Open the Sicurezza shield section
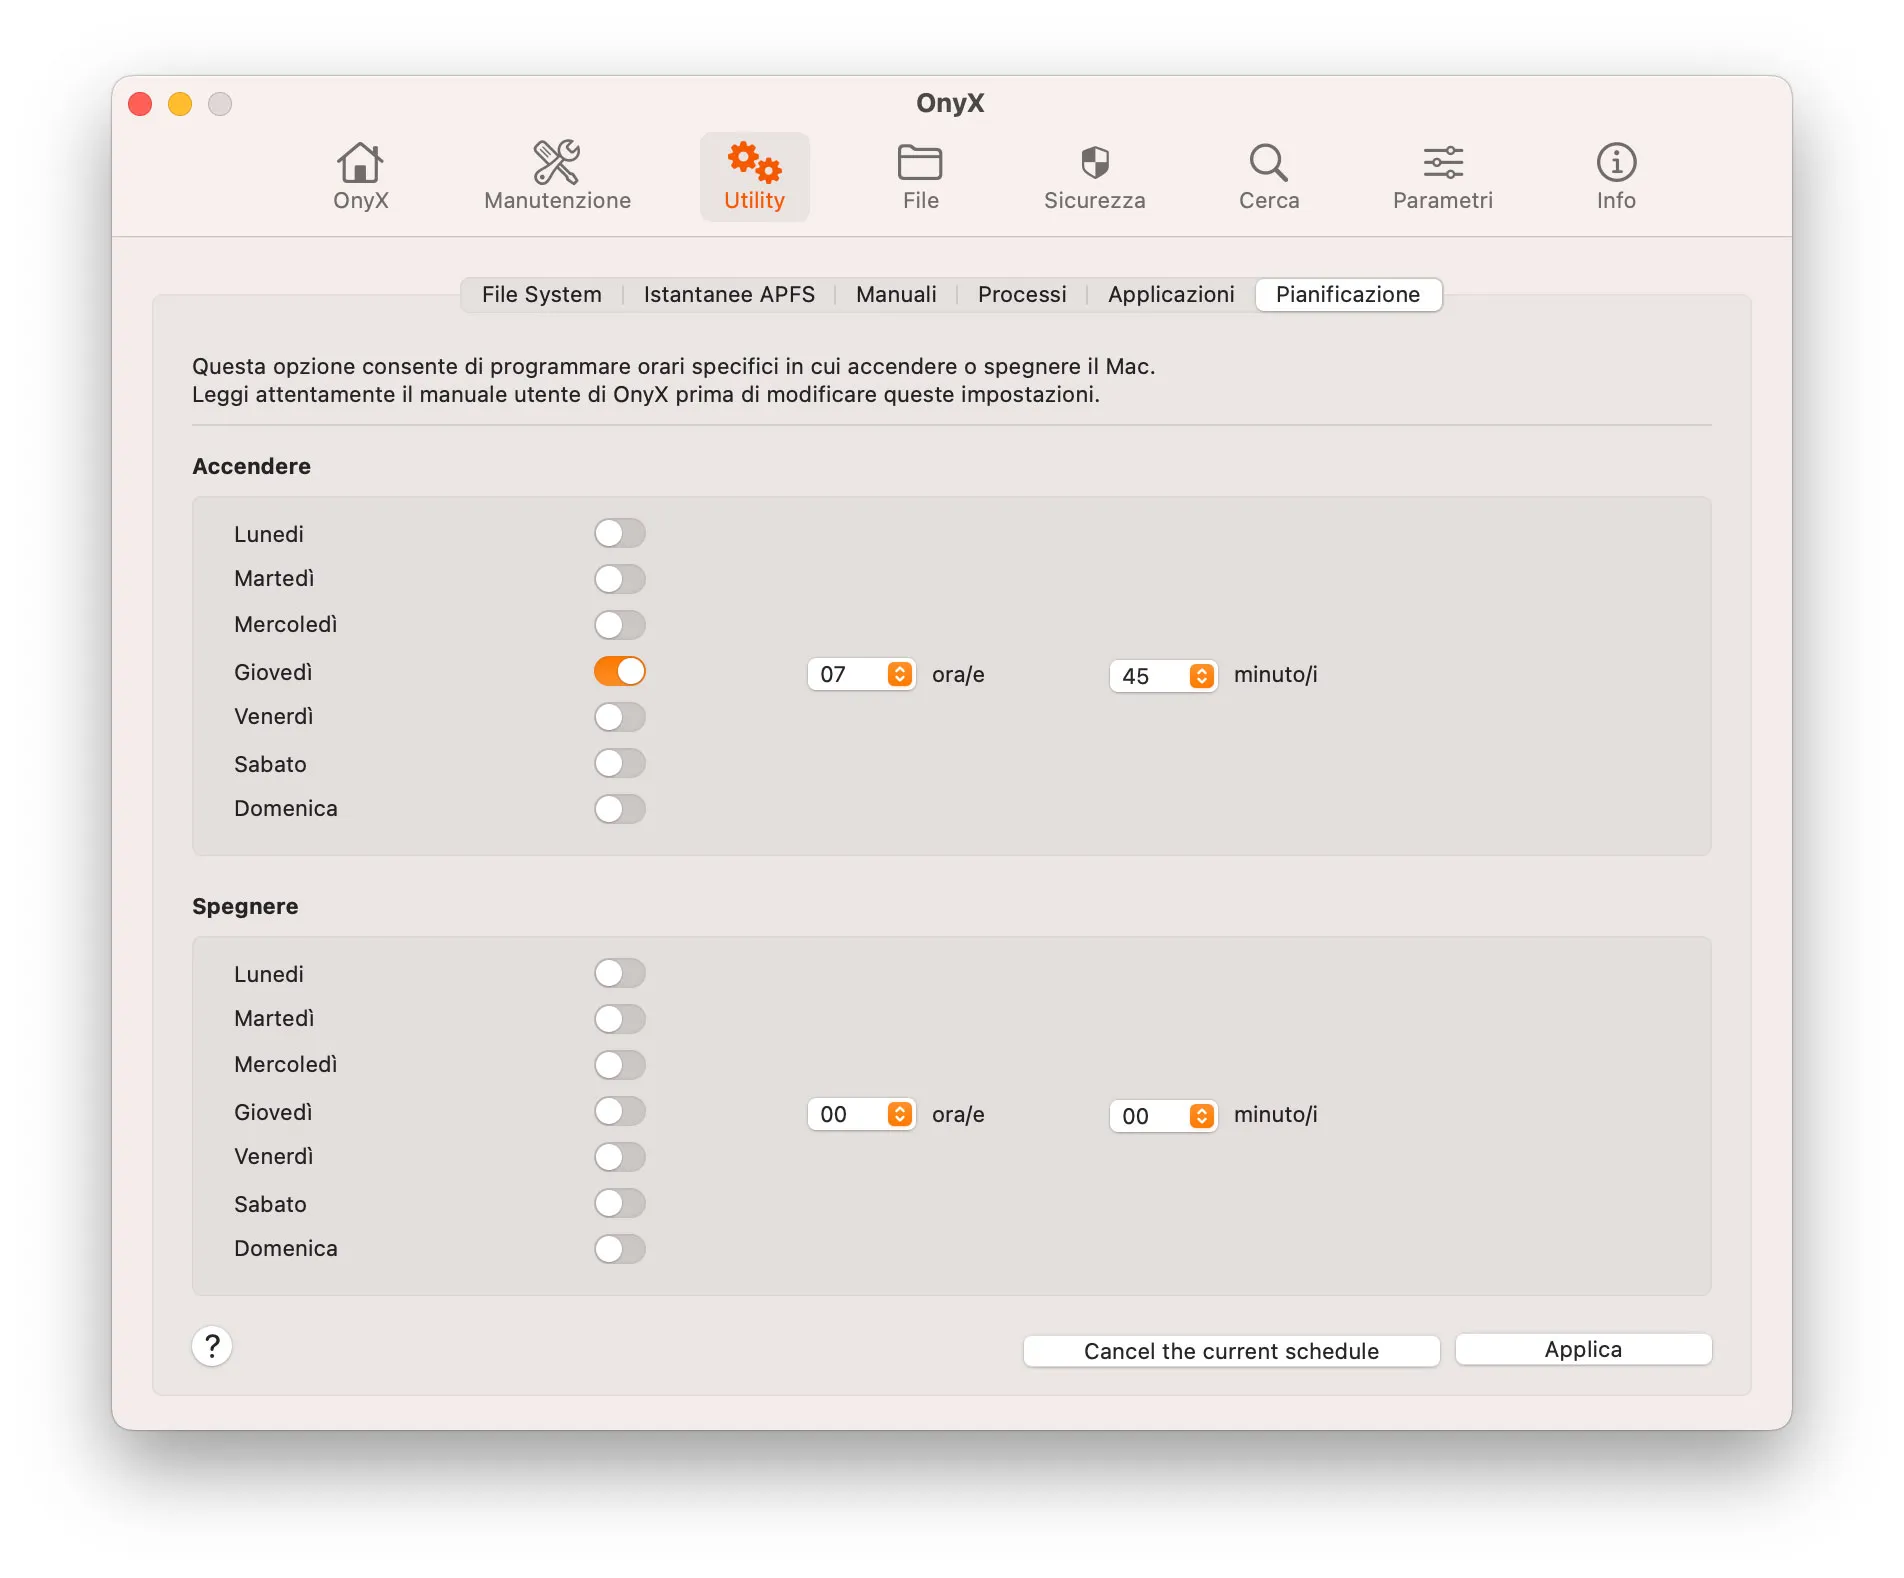The image size is (1904, 1578). 1094,176
